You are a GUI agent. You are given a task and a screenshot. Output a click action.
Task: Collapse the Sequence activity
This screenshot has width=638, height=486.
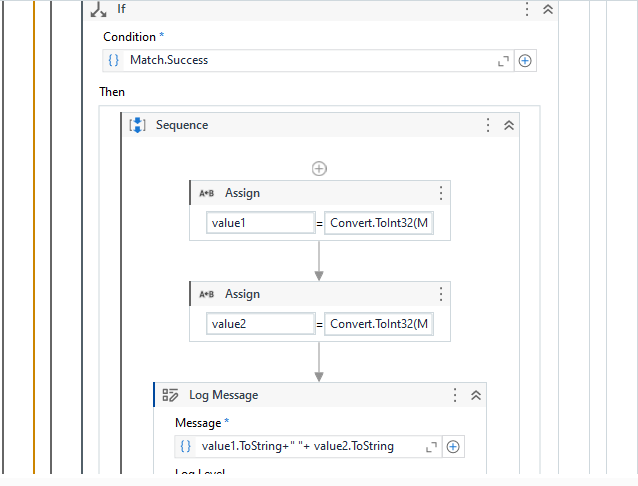[x=508, y=126]
